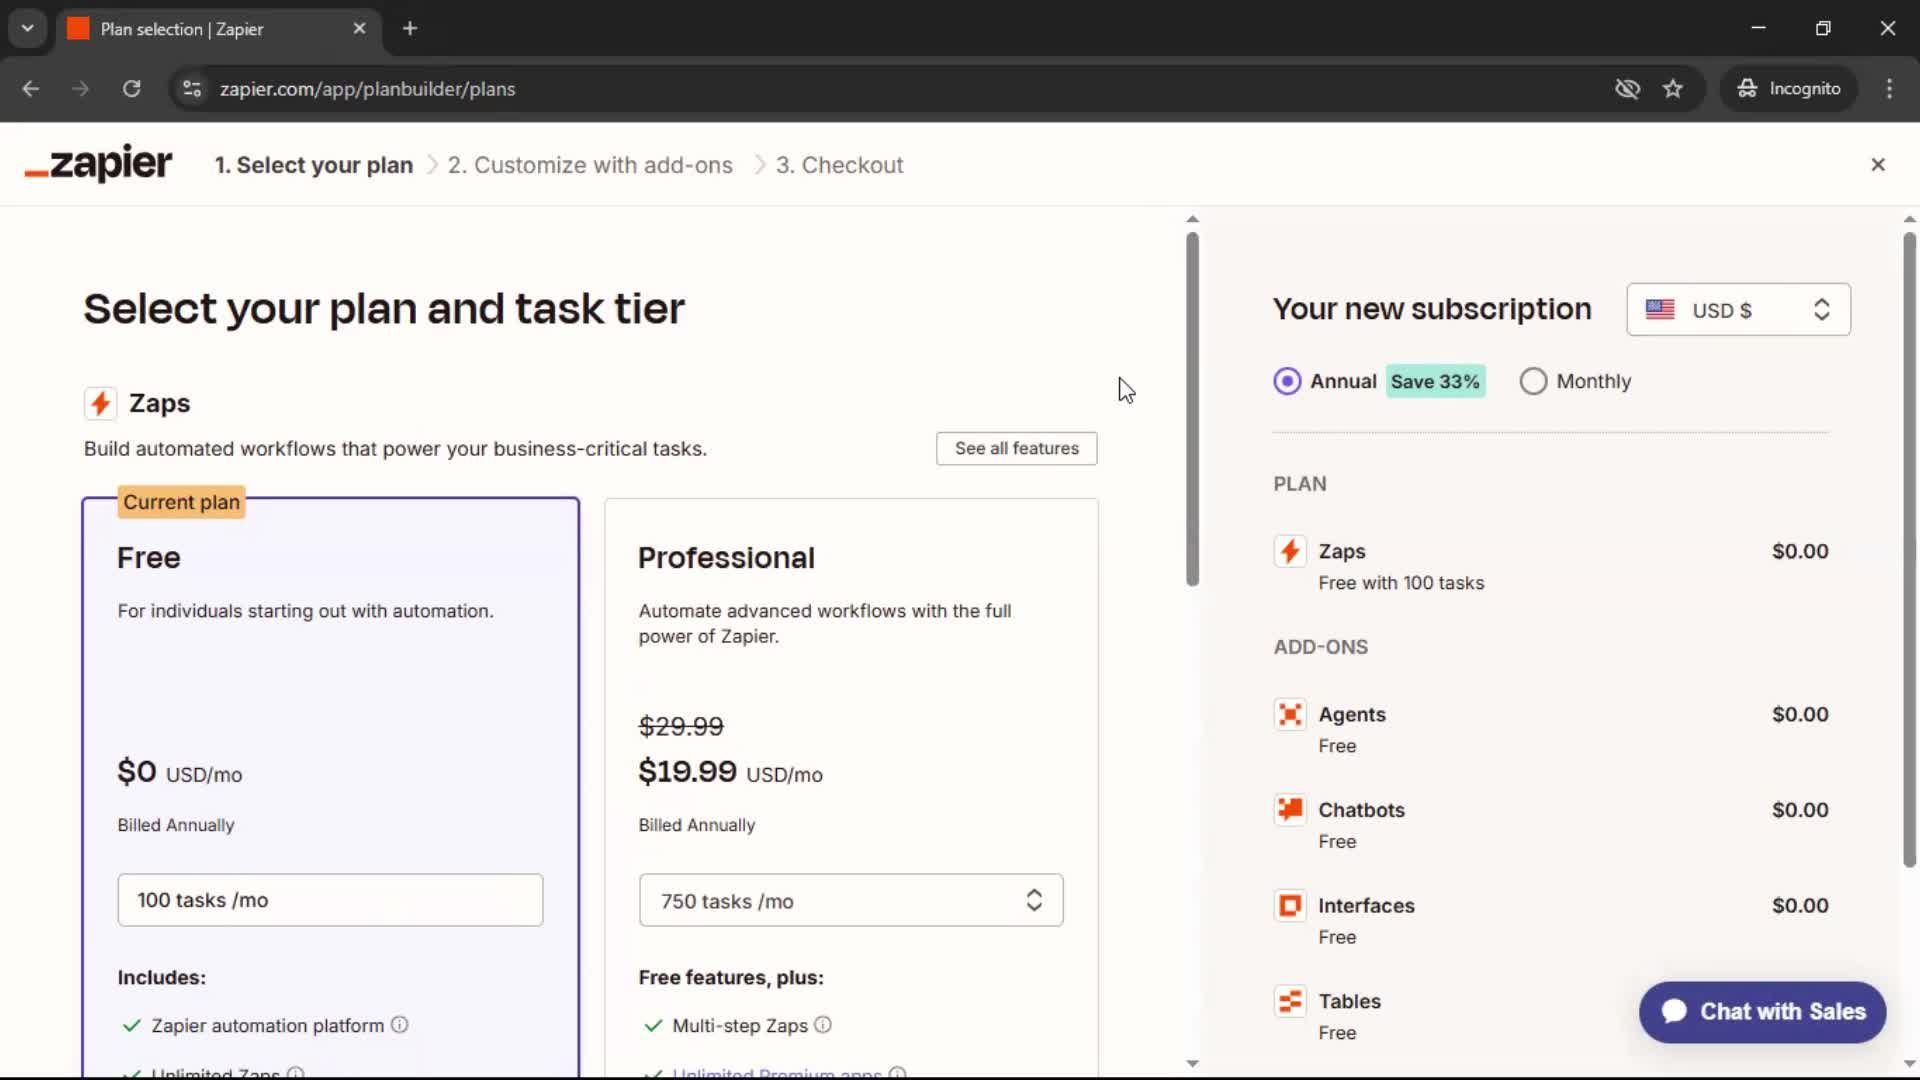Image resolution: width=1920 pixels, height=1080 pixels.
Task: Click the Save 33% badge
Action: (1435, 381)
